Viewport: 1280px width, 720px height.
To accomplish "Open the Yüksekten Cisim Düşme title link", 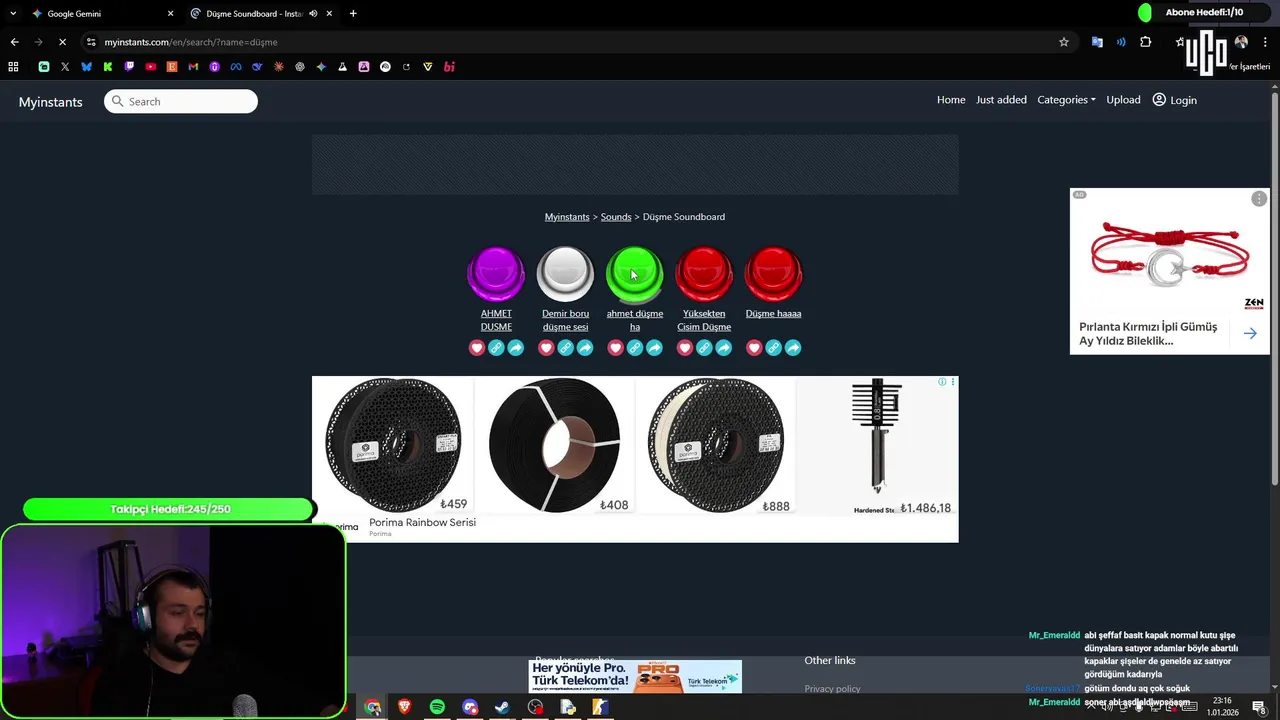I will click(x=704, y=320).
